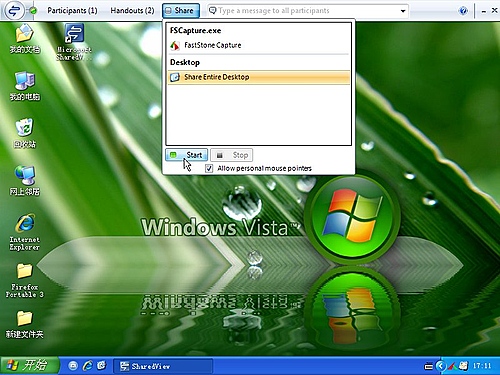
Task: Open the Handouts (2) menu
Action: 132,11
